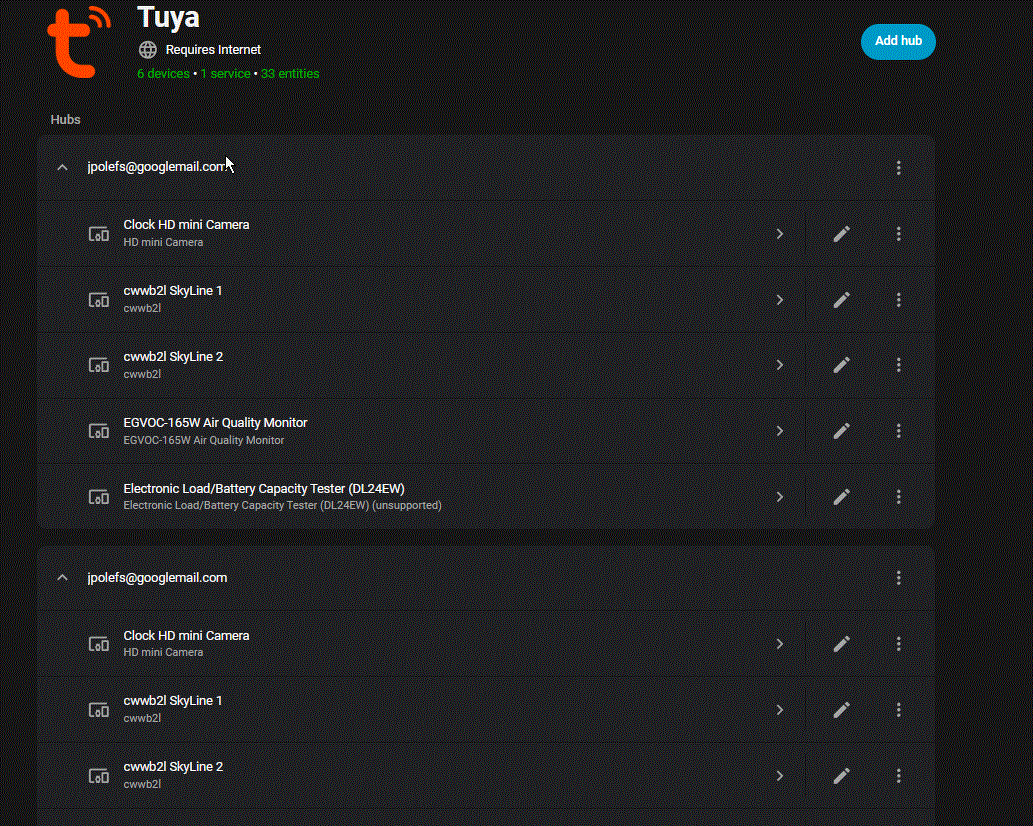Edit upper cwwb2l SkyLine 1 with pencil
This screenshot has height=826, width=1033.
(x=841, y=300)
